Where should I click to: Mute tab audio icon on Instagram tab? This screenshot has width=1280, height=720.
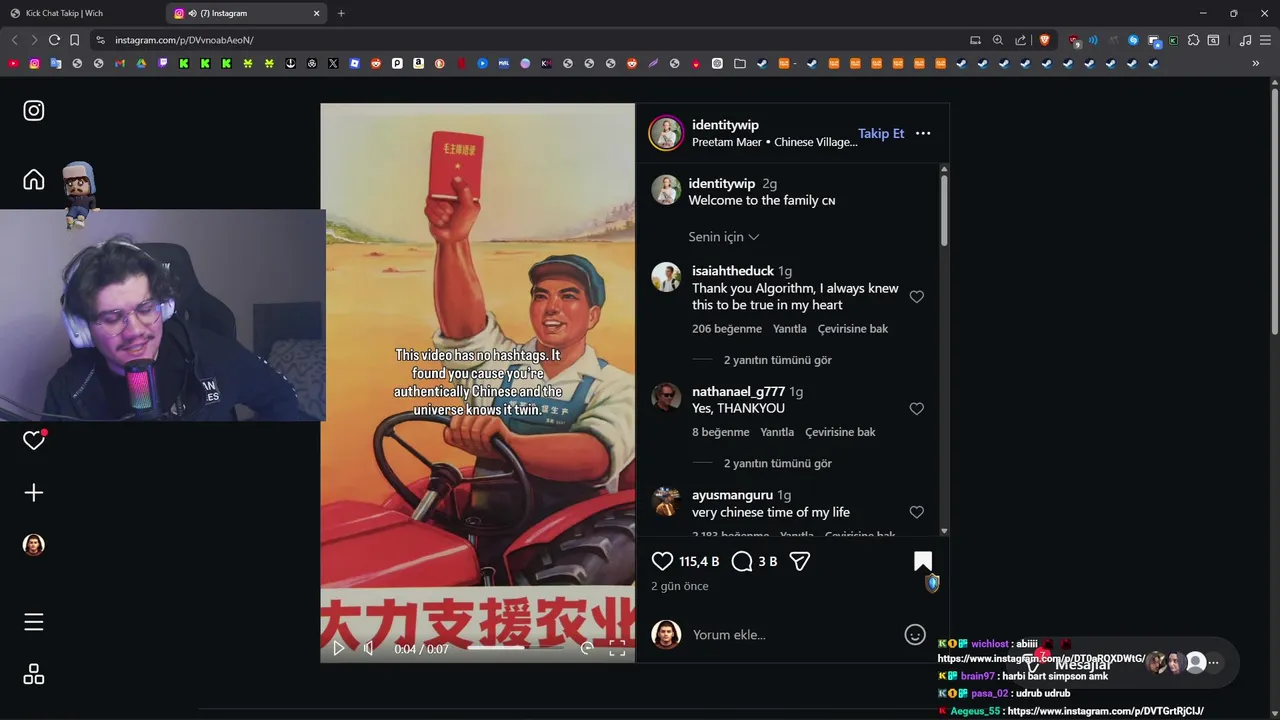coord(192,13)
